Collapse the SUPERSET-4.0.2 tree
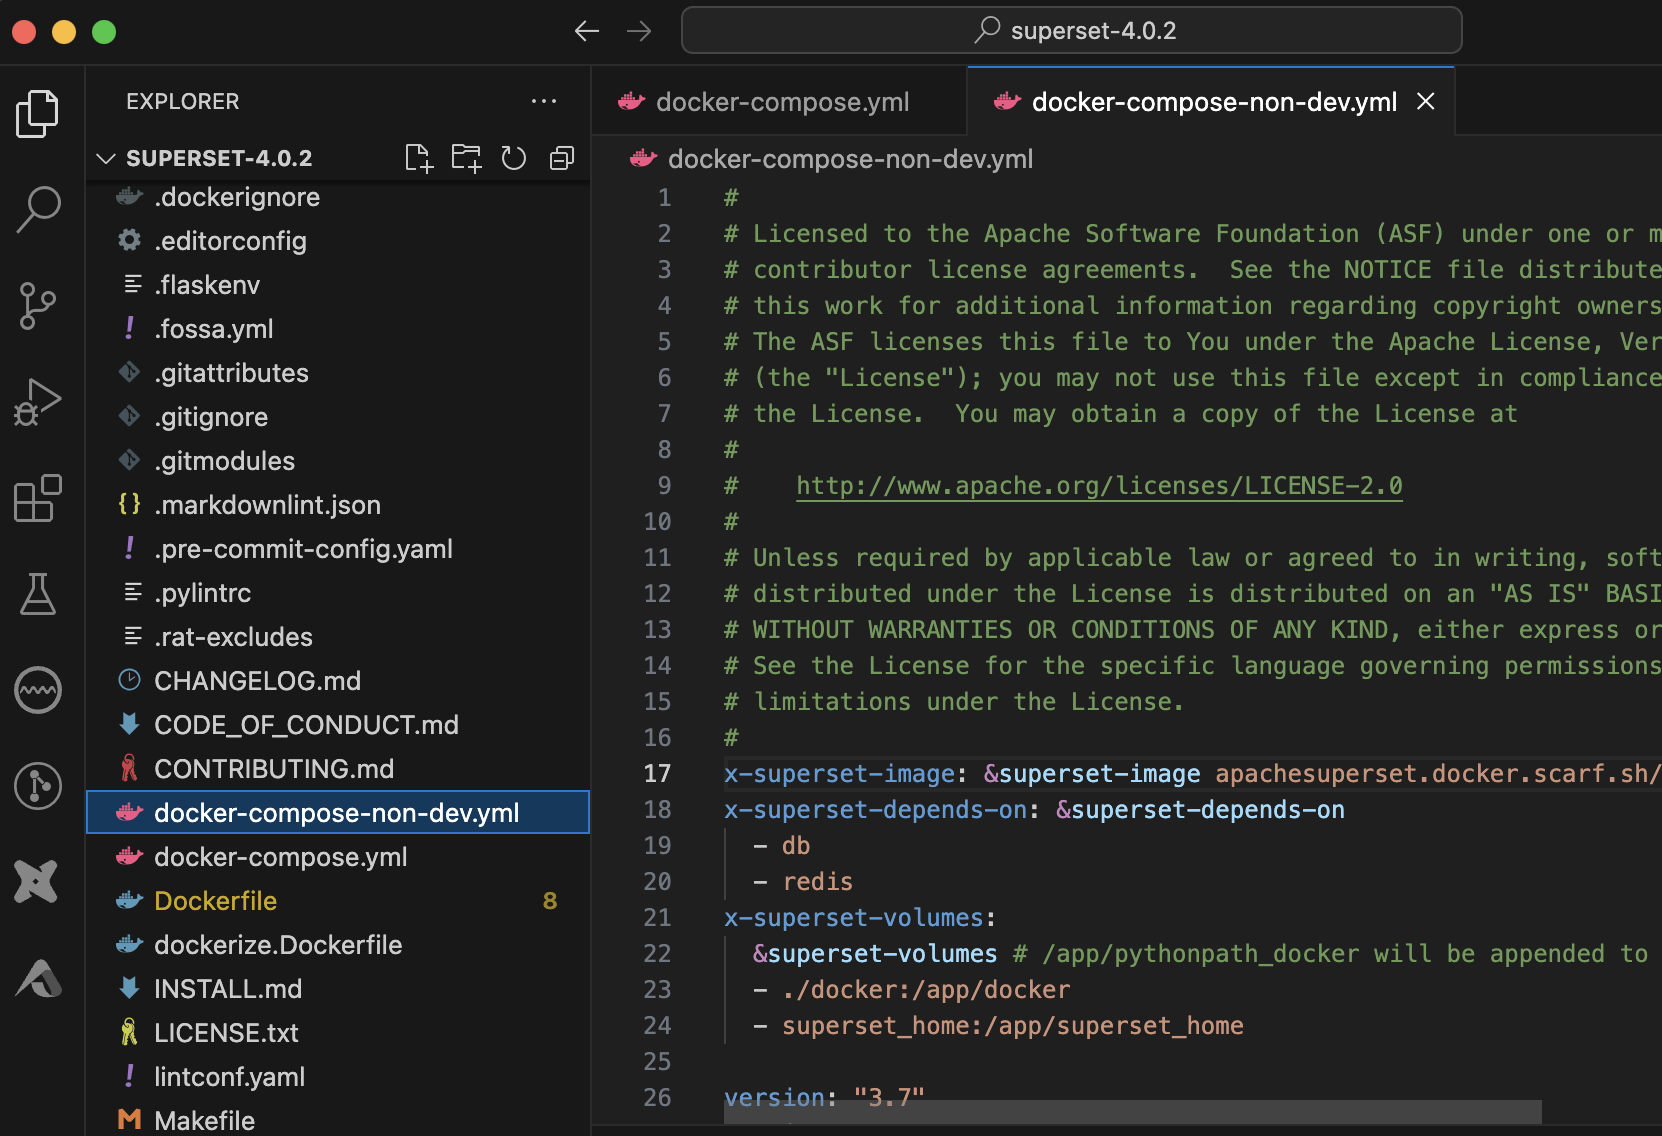This screenshot has width=1662, height=1136. point(106,157)
